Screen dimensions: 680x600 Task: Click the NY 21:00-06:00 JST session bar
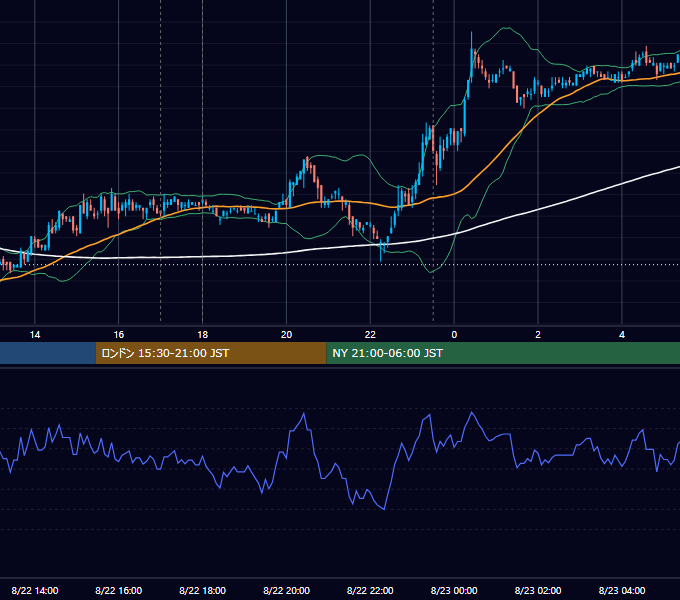pos(503,353)
